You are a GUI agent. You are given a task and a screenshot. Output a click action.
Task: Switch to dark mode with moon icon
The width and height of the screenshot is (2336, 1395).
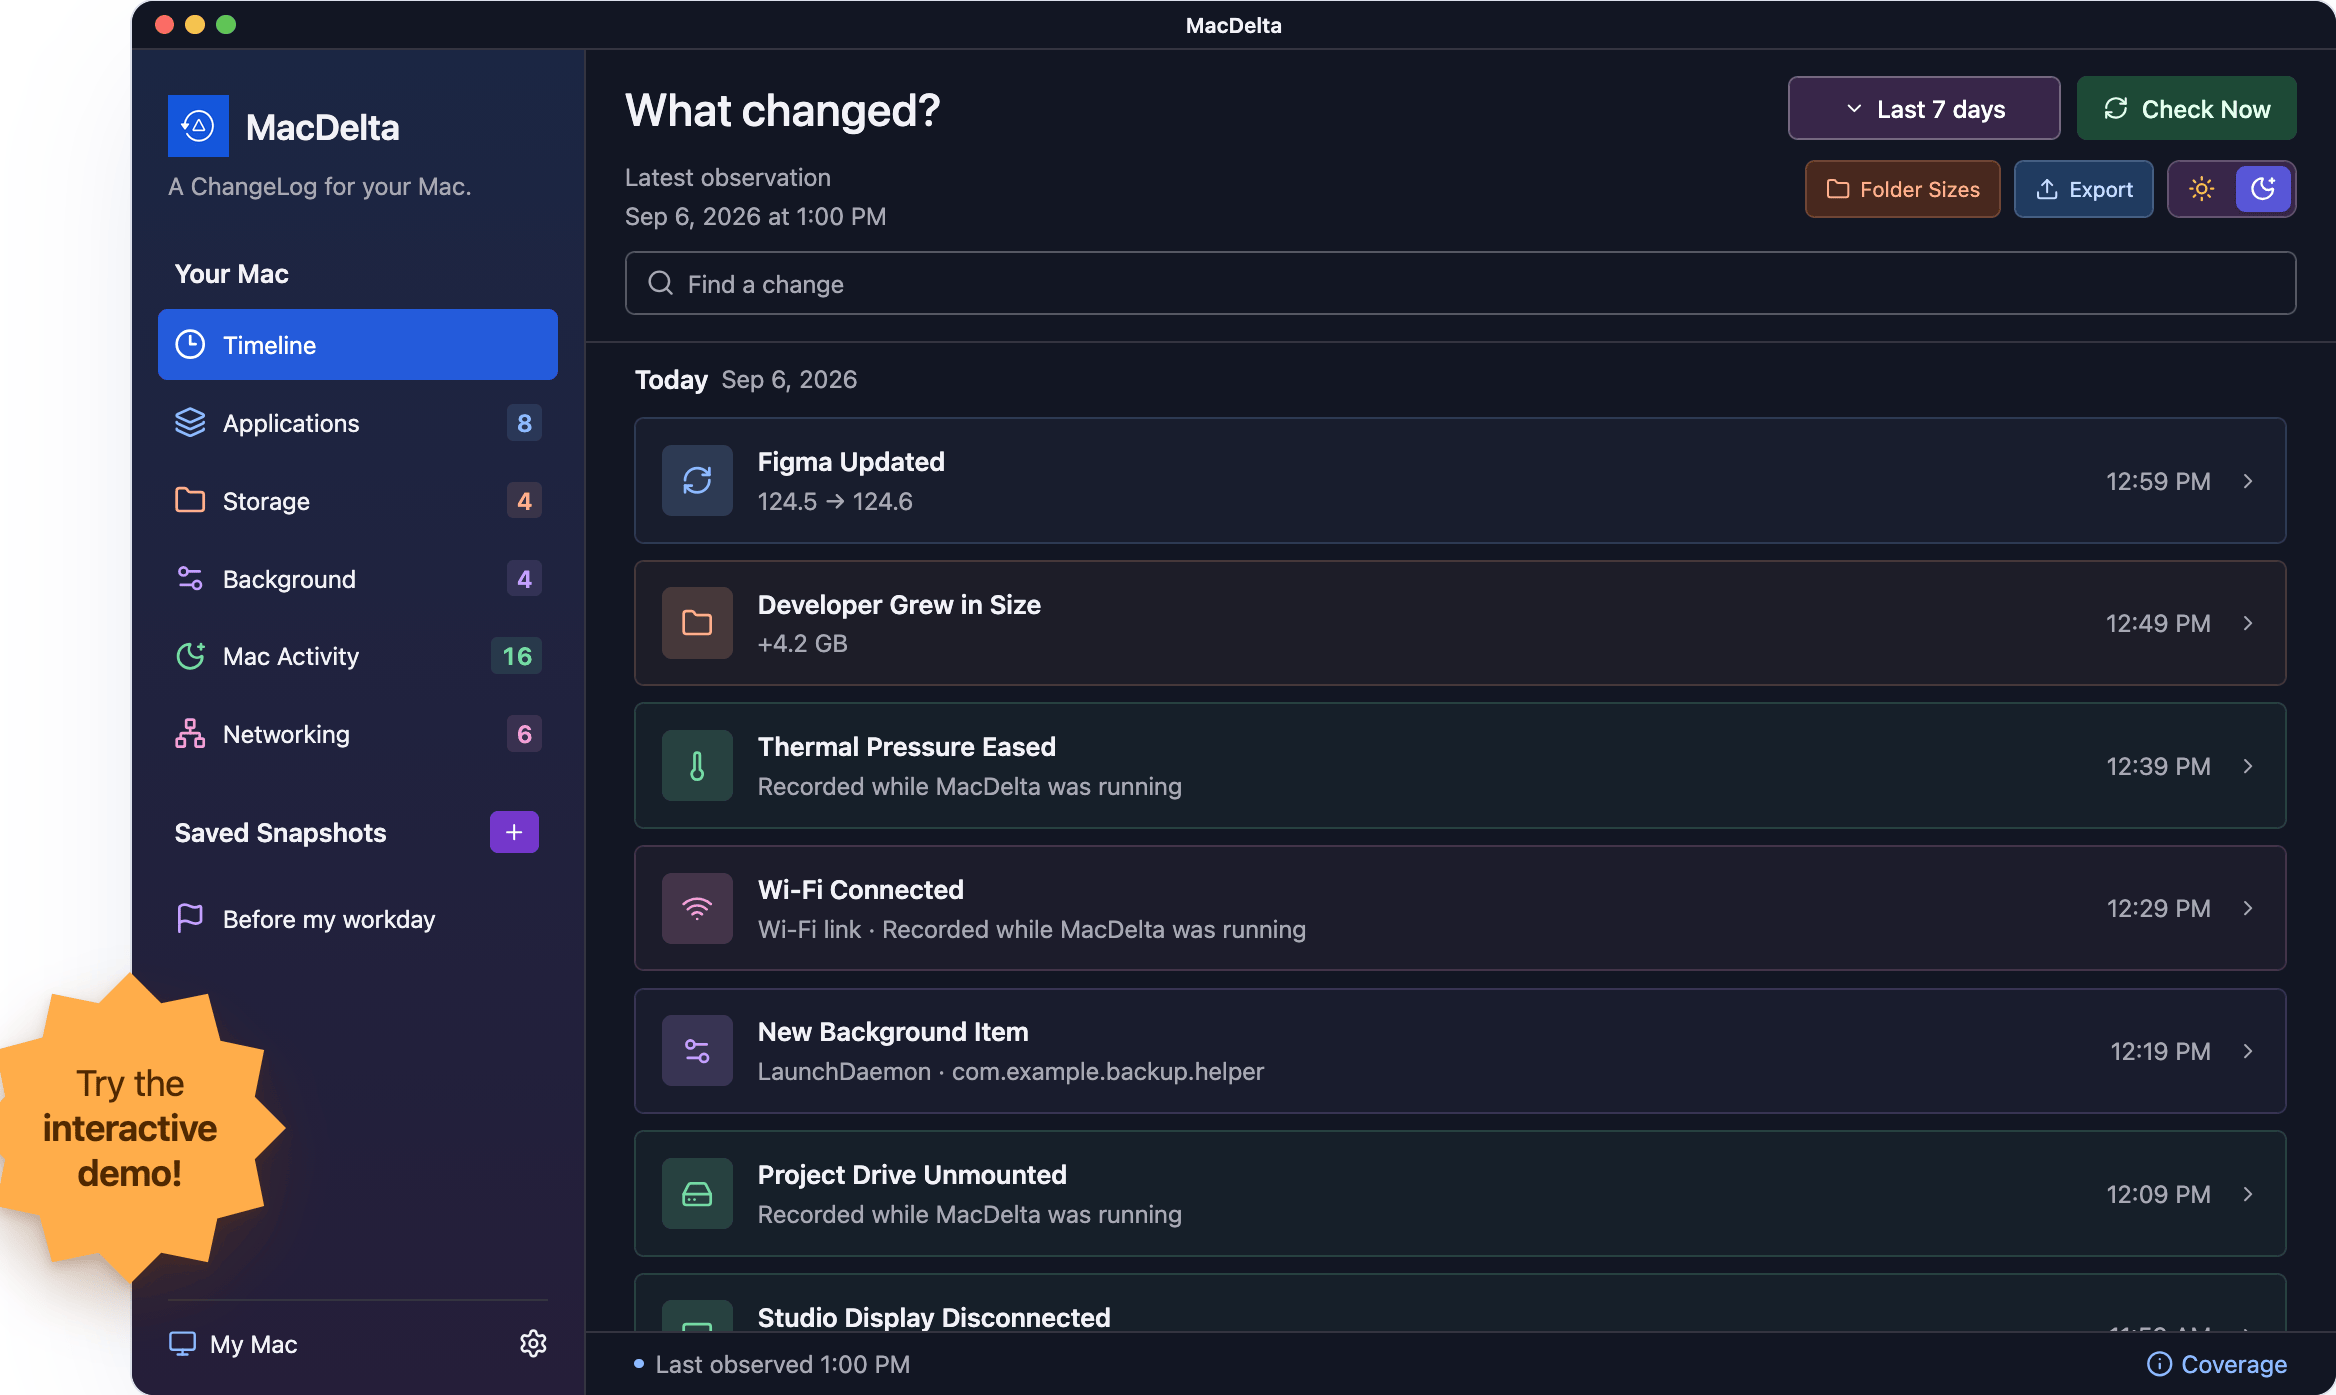click(2263, 189)
